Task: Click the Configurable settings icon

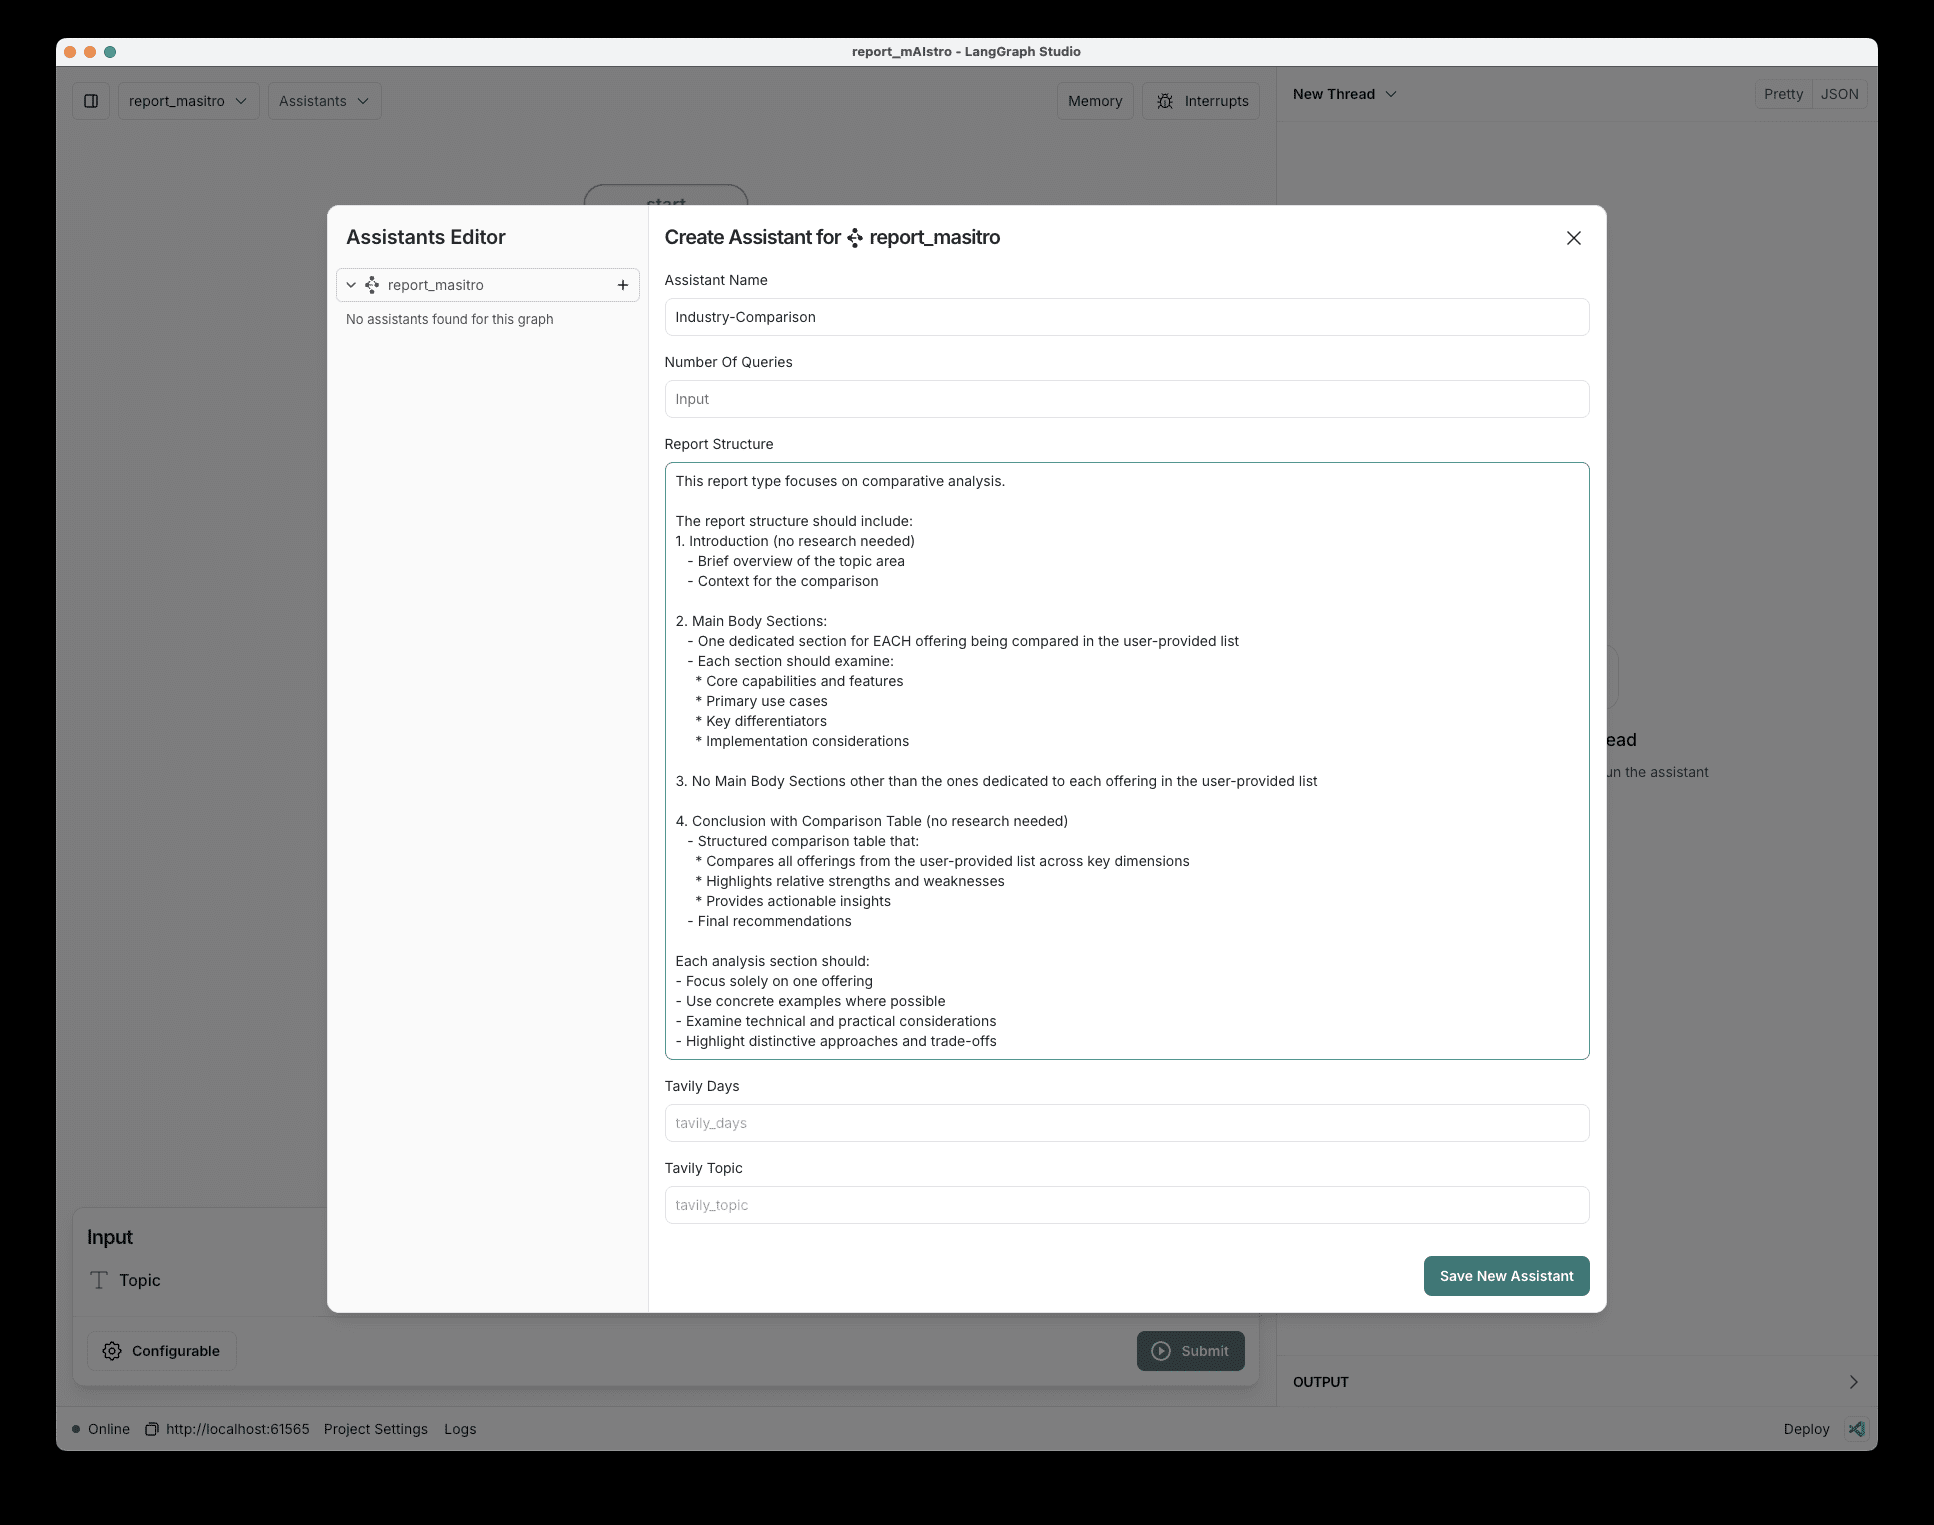Action: (113, 1349)
